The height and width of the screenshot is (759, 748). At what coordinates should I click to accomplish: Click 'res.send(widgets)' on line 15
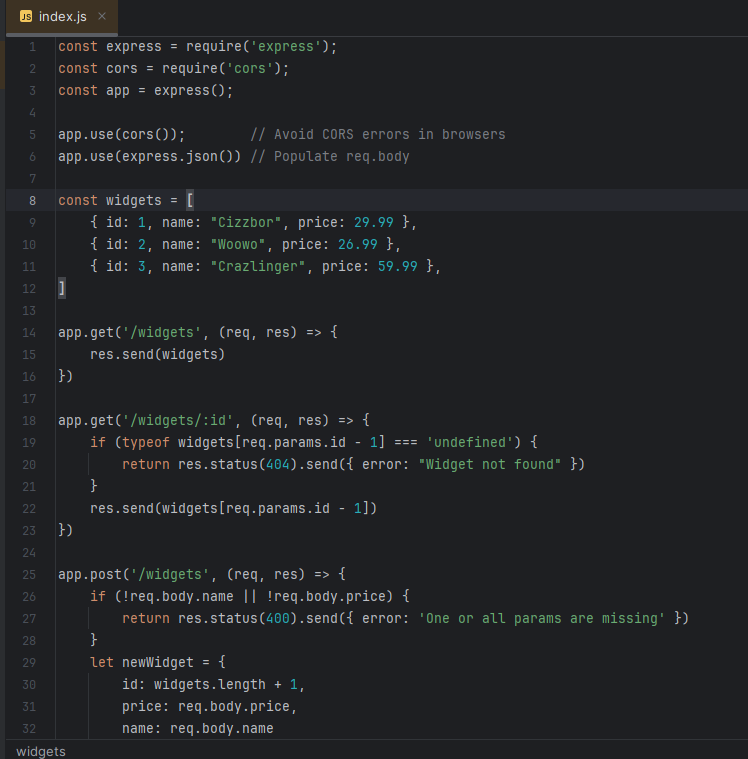coord(158,354)
